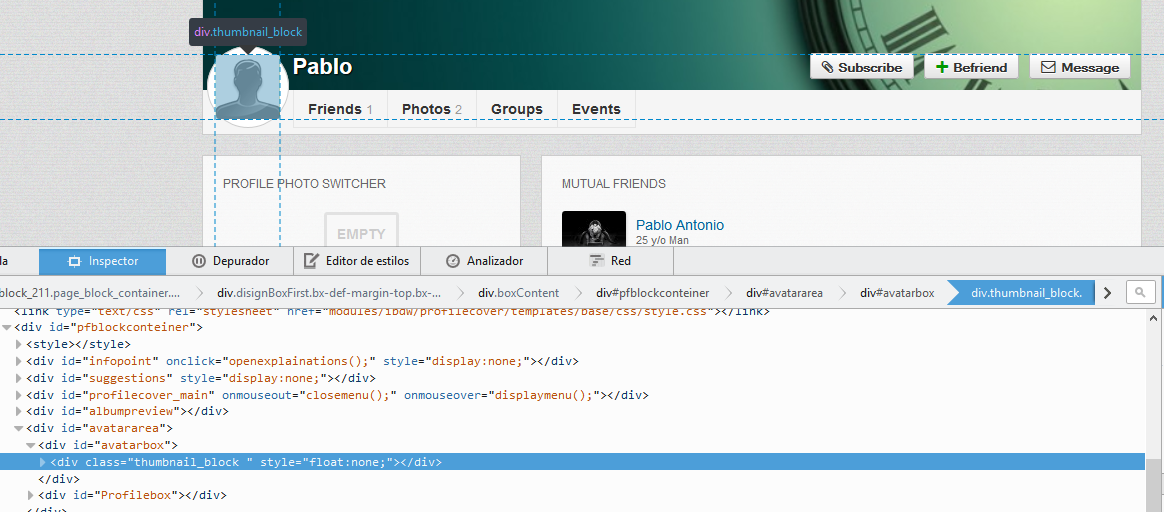Select div#avatarbox in the breadcrumb
The width and height of the screenshot is (1164, 512).
pyautogui.click(x=896, y=293)
